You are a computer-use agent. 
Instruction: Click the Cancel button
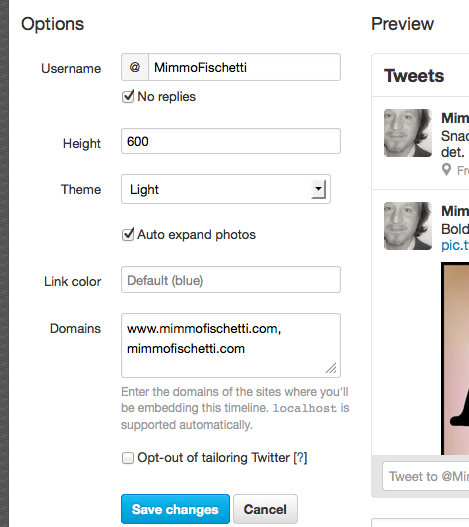click(265, 509)
